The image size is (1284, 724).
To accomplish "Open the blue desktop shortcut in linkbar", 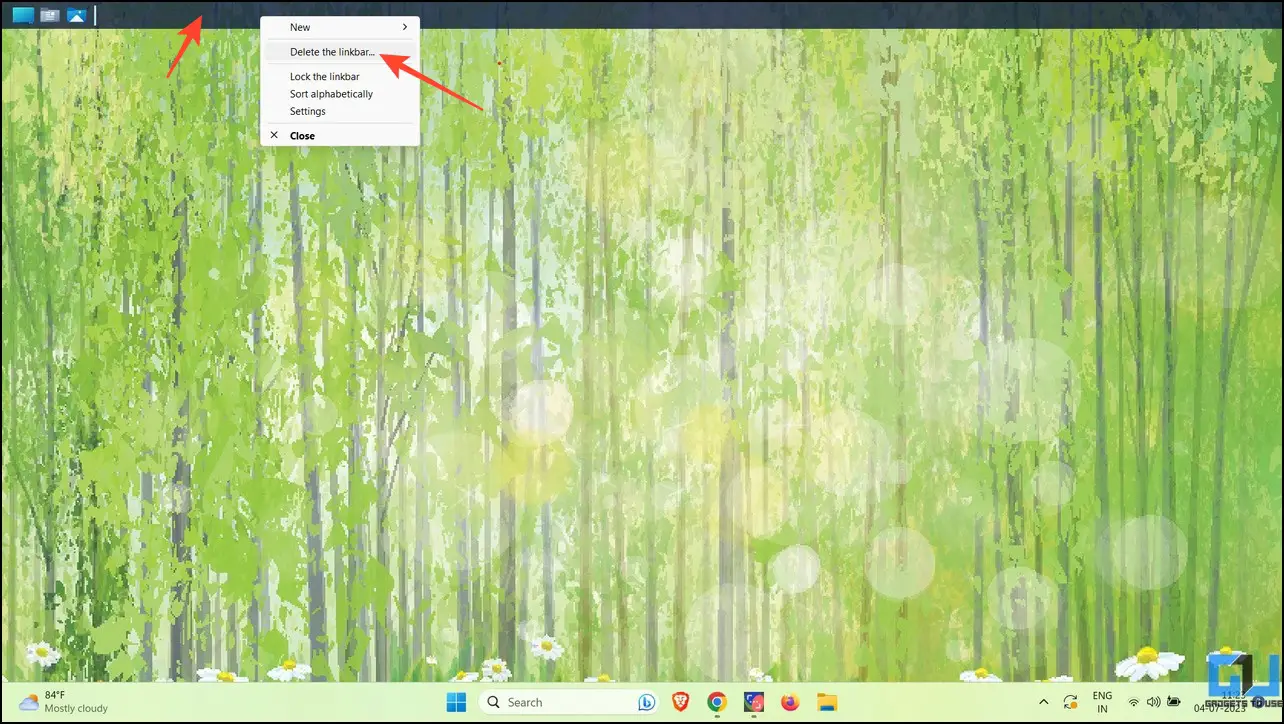I will pos(22,15).
